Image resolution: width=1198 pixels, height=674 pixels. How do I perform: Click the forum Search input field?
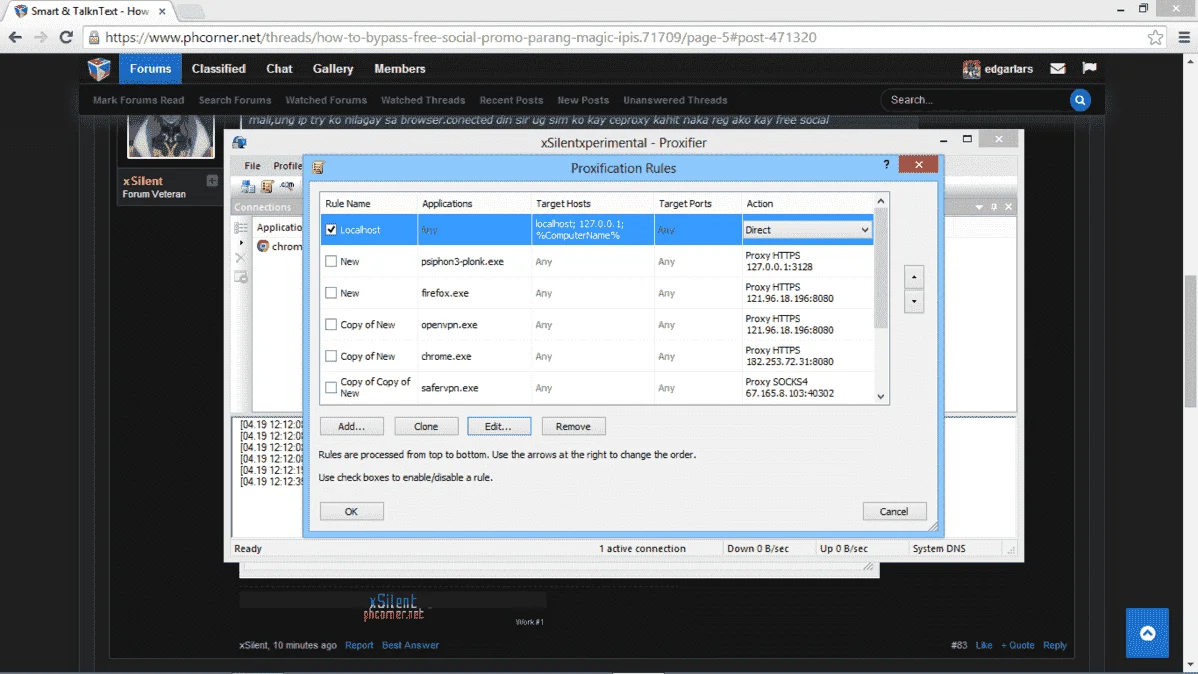976,100
